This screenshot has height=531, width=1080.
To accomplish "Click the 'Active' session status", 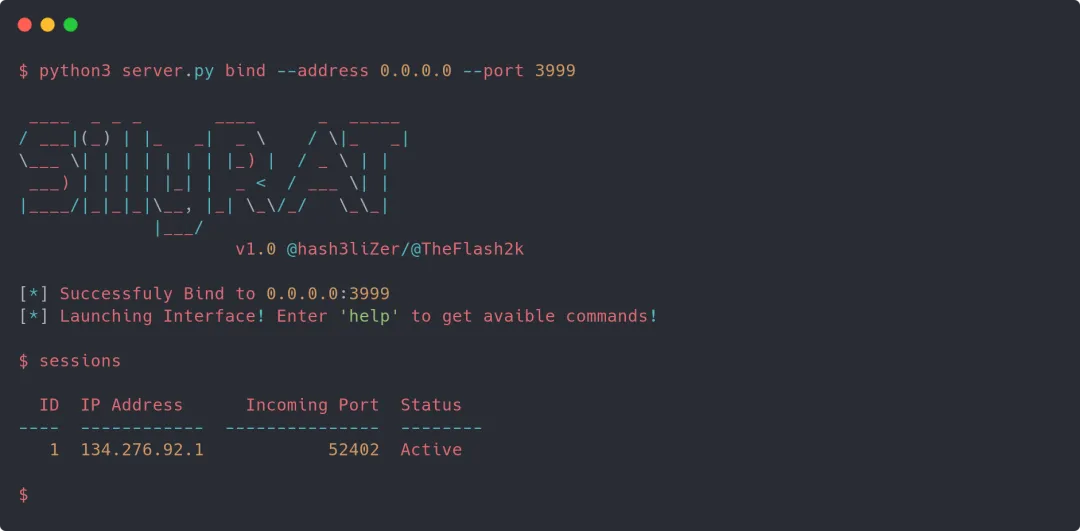I will pyautogui.click(x=431, y=450).
